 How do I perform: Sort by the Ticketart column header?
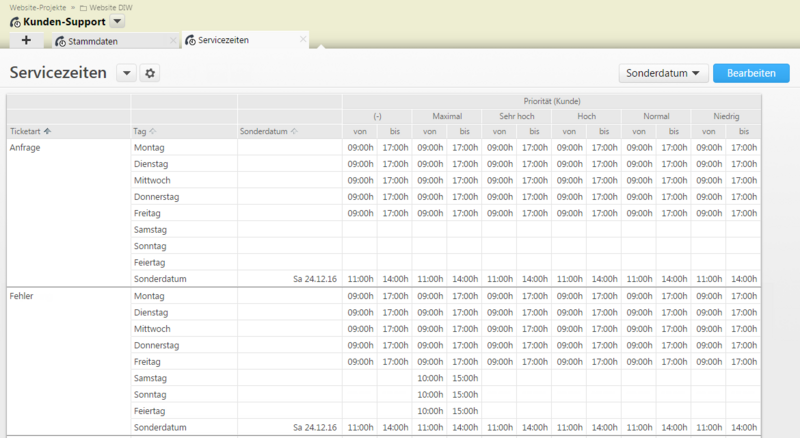(68, 131)
